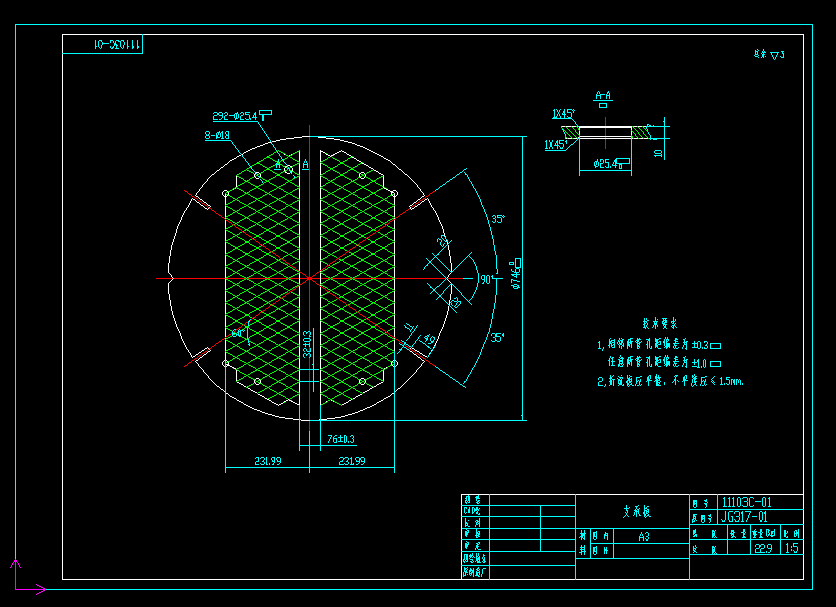
Task: Select the upper 35° angle dimension
Action: tap(498, 219)
